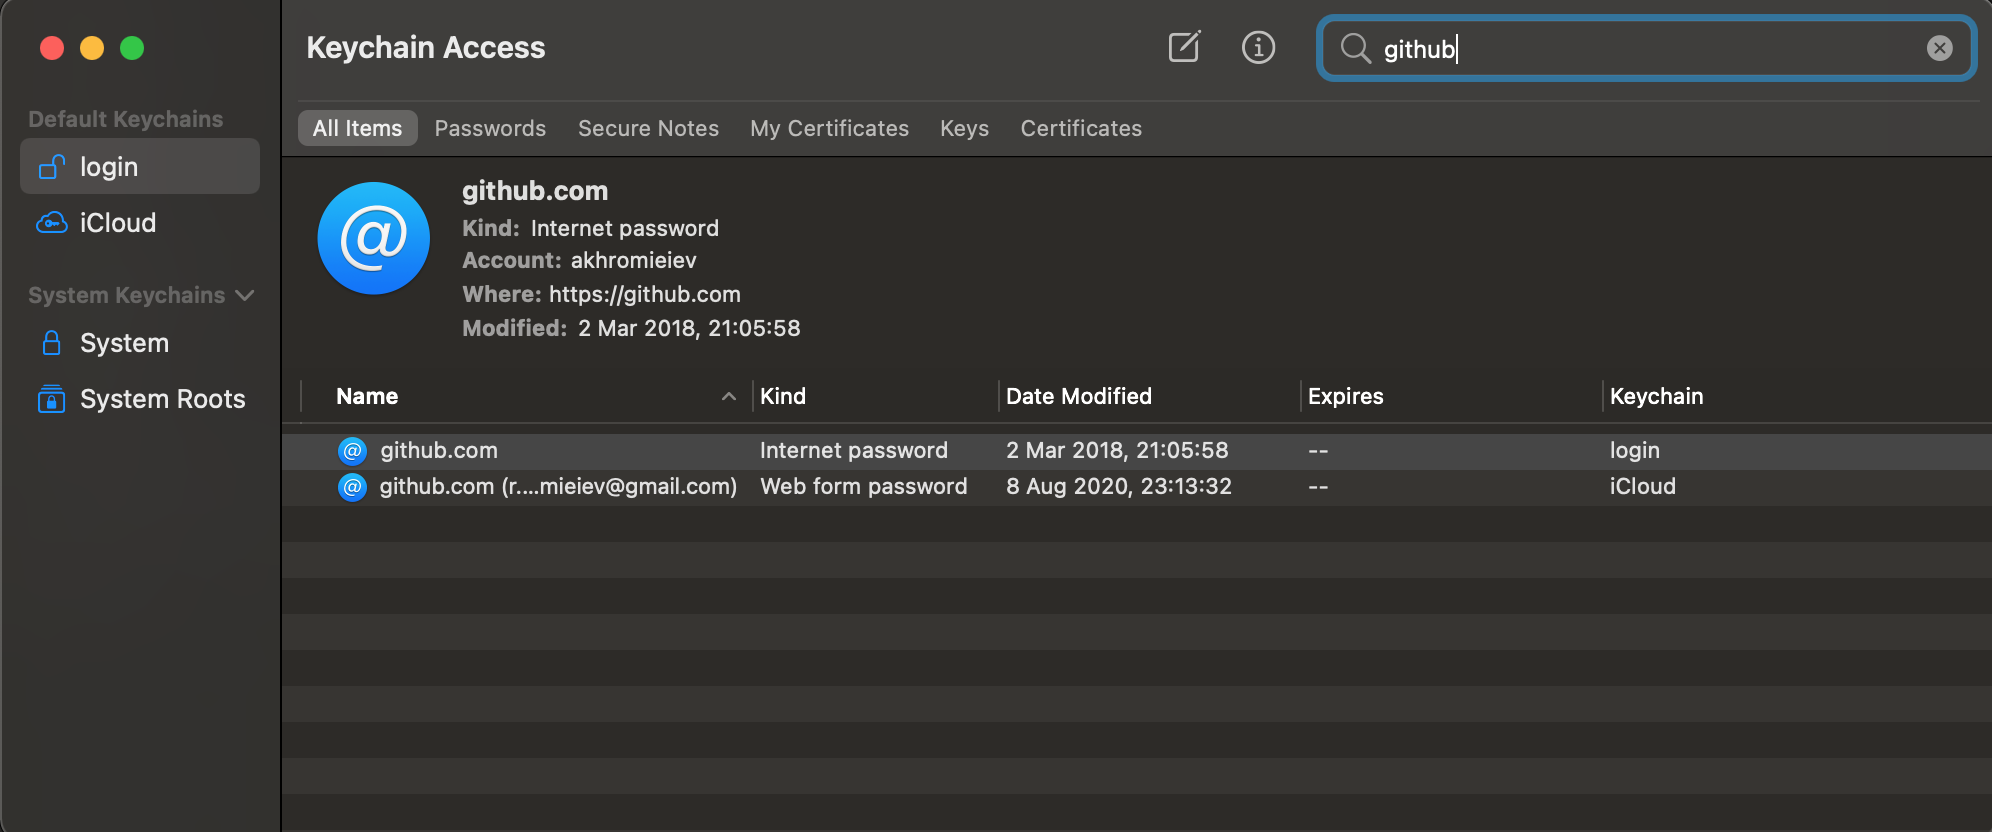Open the Secure Notes tab

coord(648,128)
